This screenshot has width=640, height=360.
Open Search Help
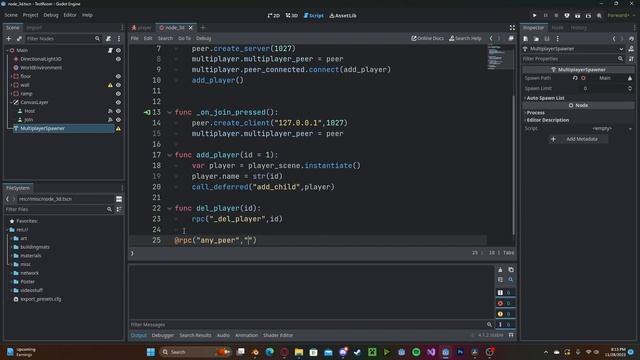point(465,38)
